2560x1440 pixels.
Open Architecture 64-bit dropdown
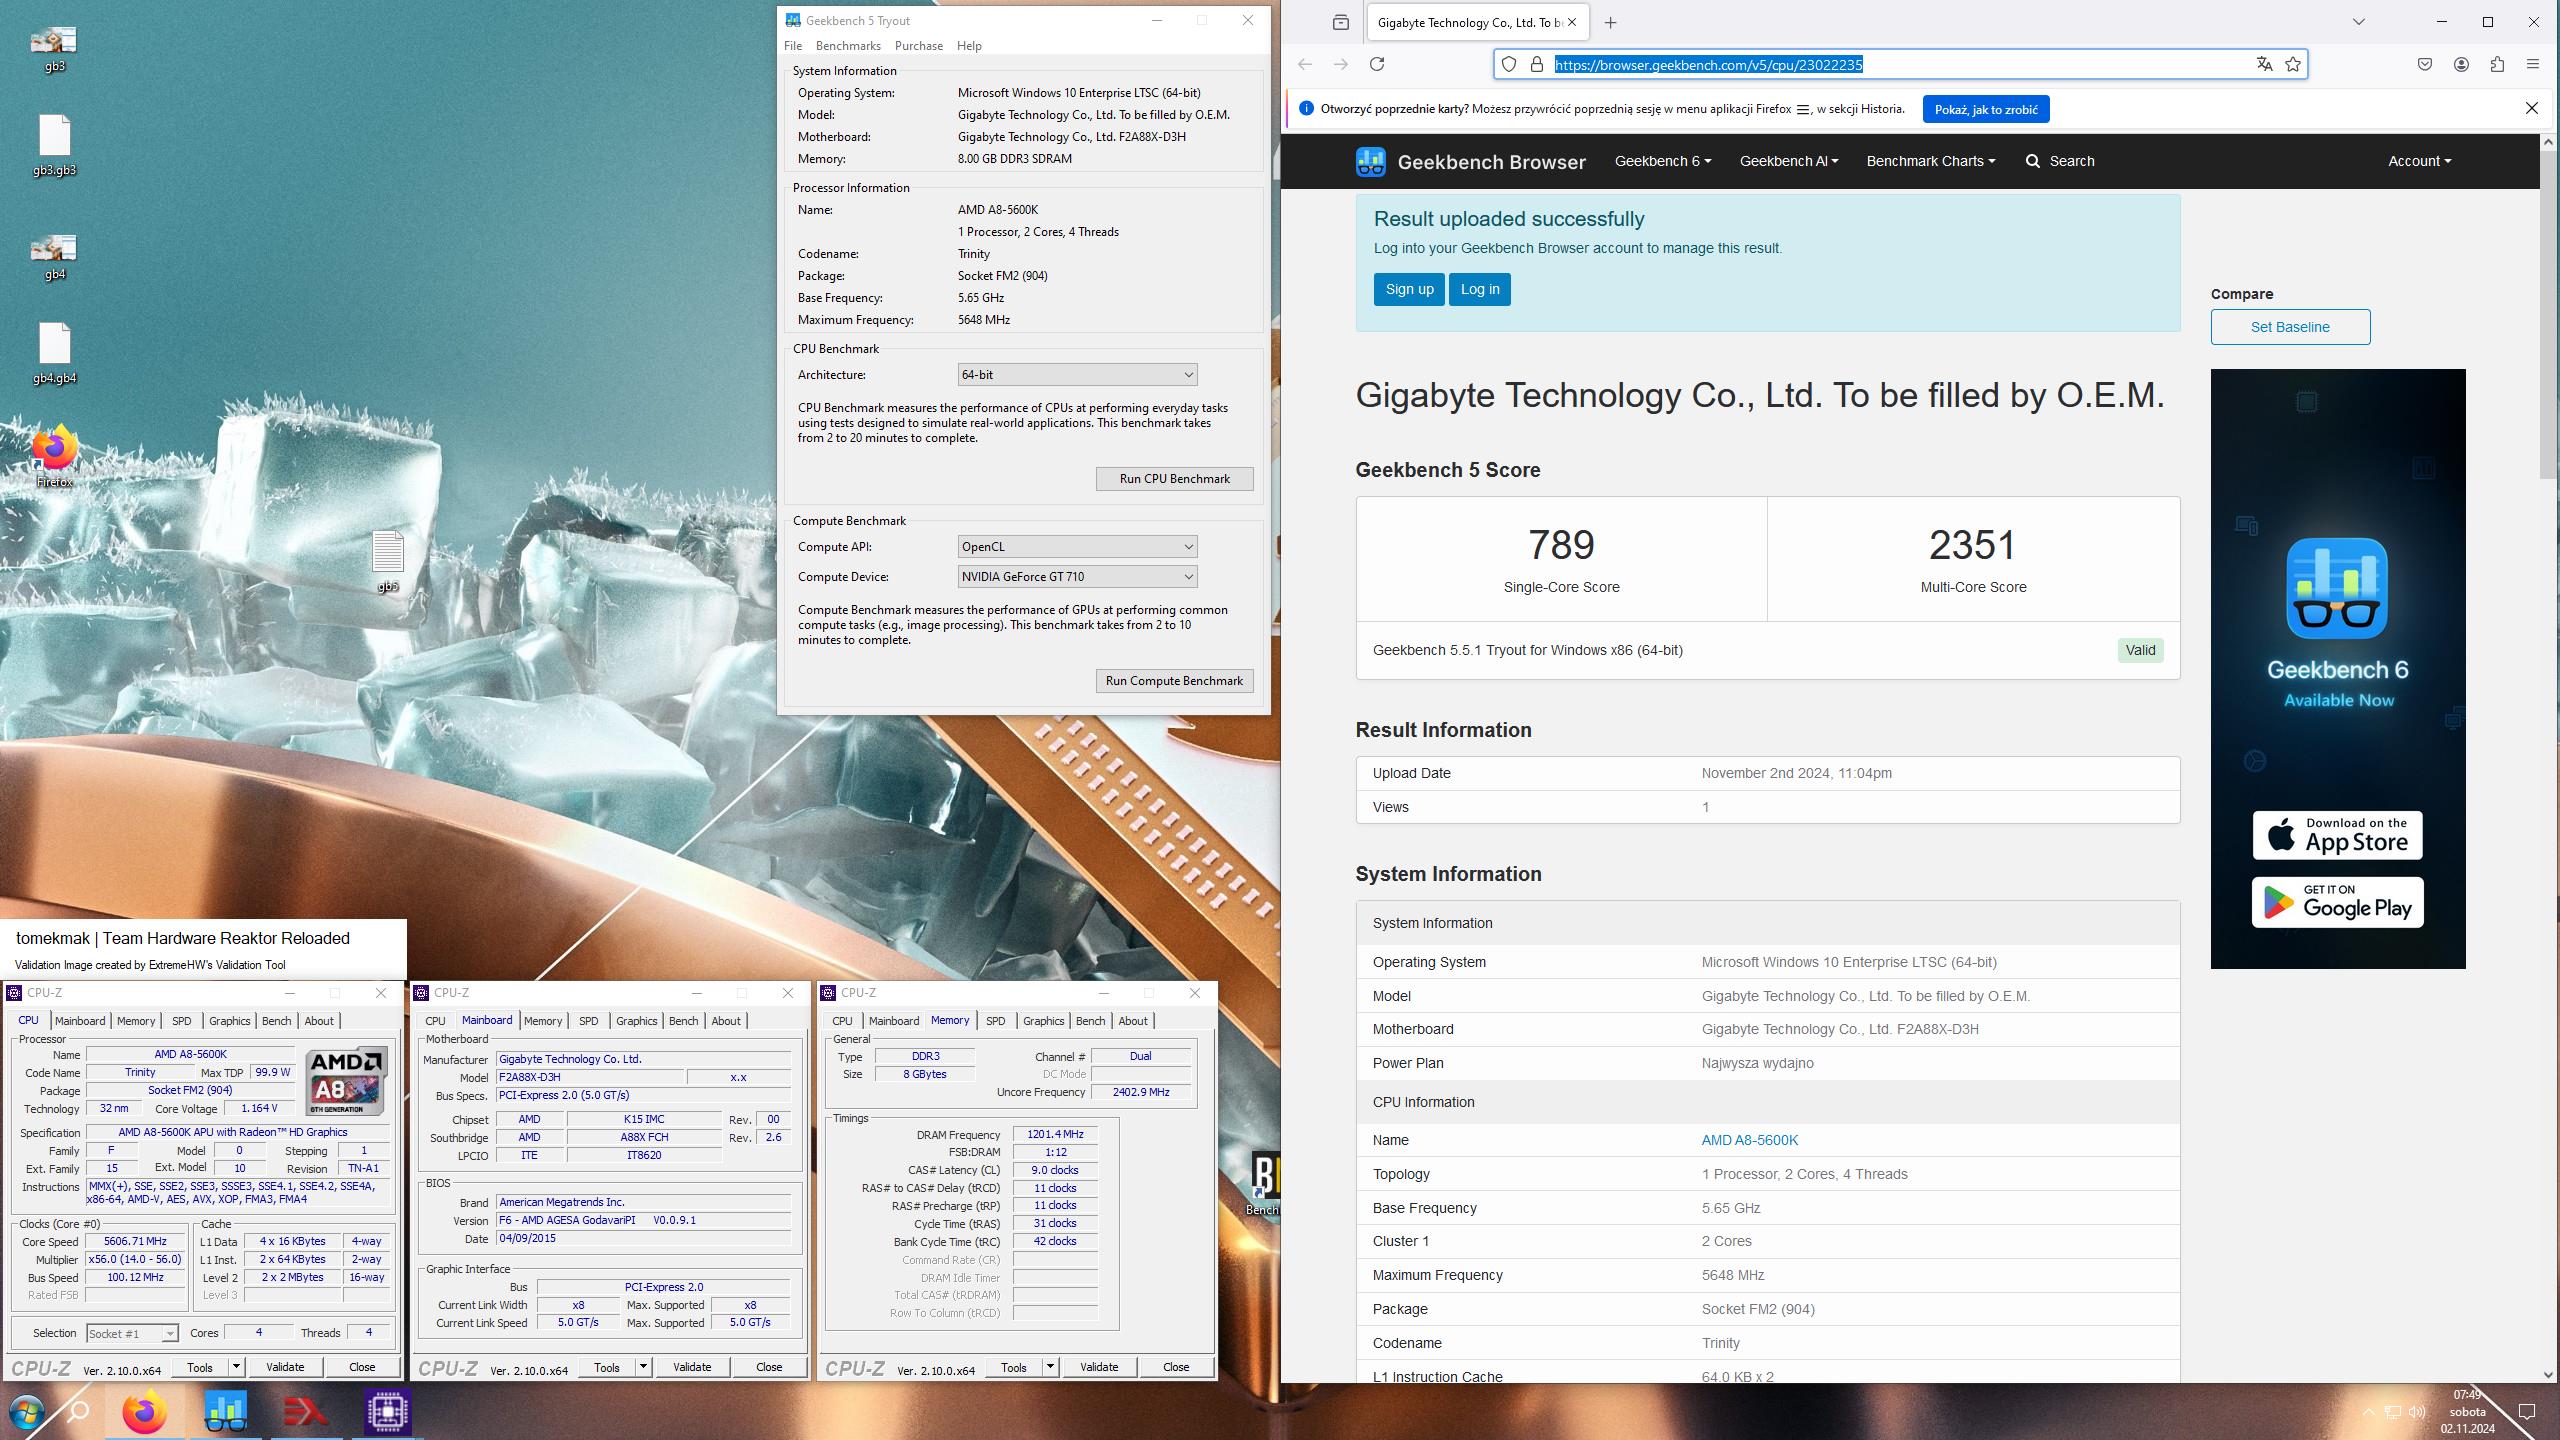pos(1077,374)
